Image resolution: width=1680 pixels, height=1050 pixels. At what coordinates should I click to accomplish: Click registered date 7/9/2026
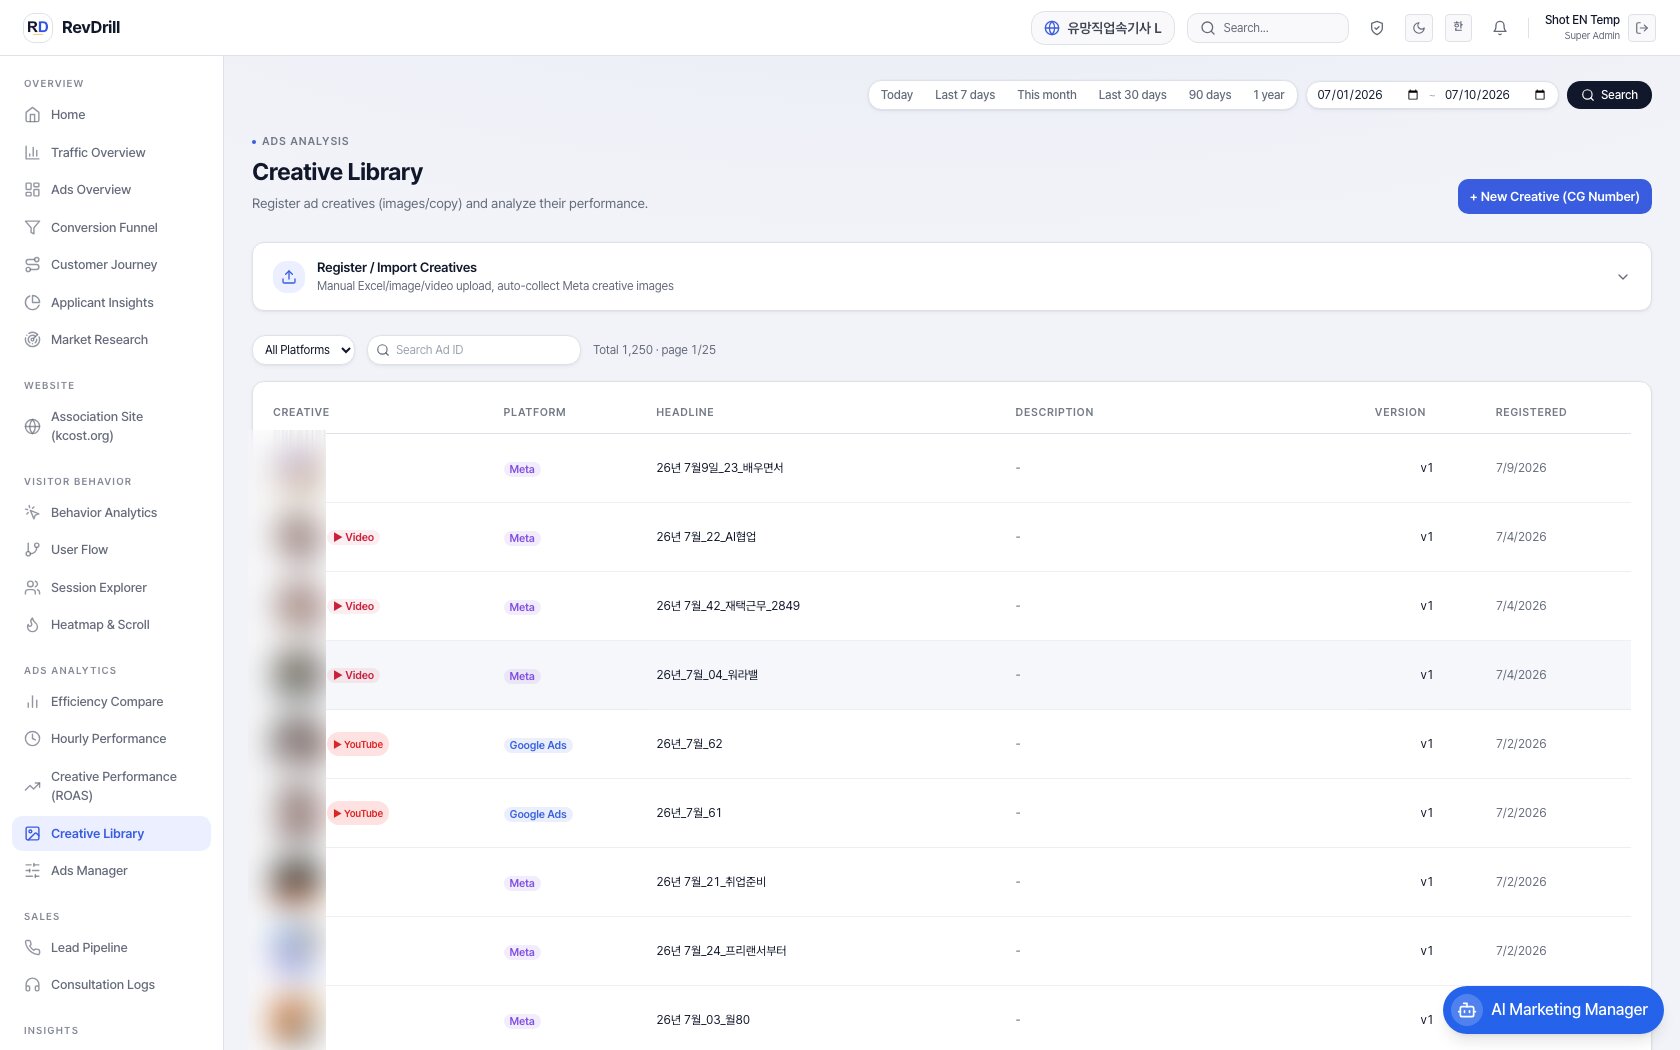pyautogui.click(x=1521, y=468)
